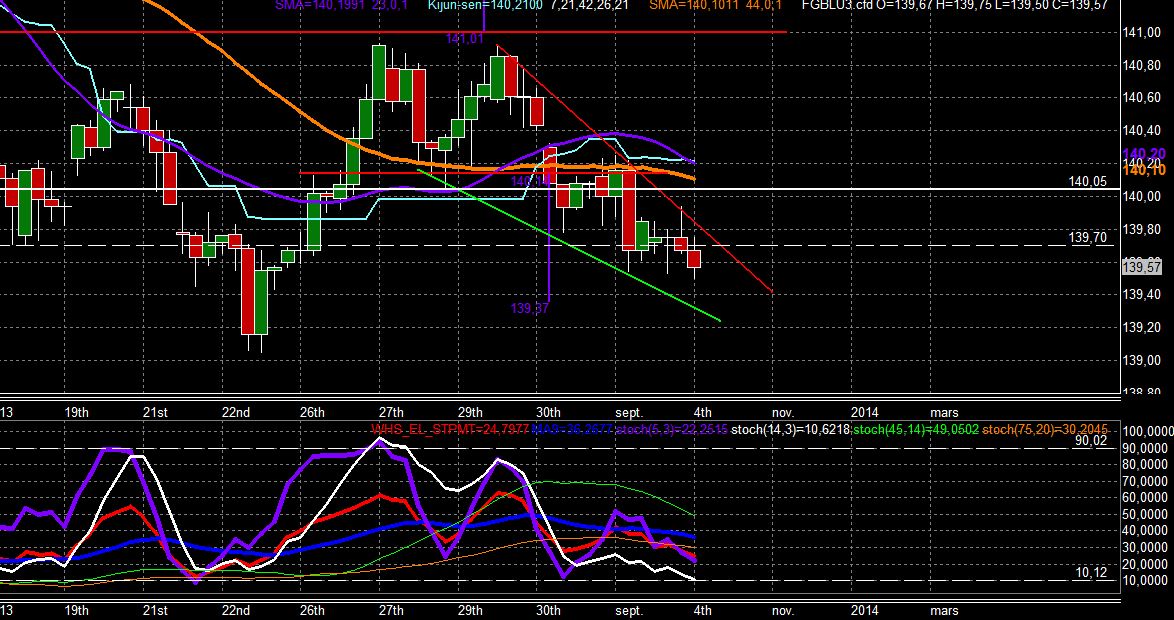Click the 30th label on price chart date axis
Viewport: 1174px width, 620px height.
tap(548, 413)
